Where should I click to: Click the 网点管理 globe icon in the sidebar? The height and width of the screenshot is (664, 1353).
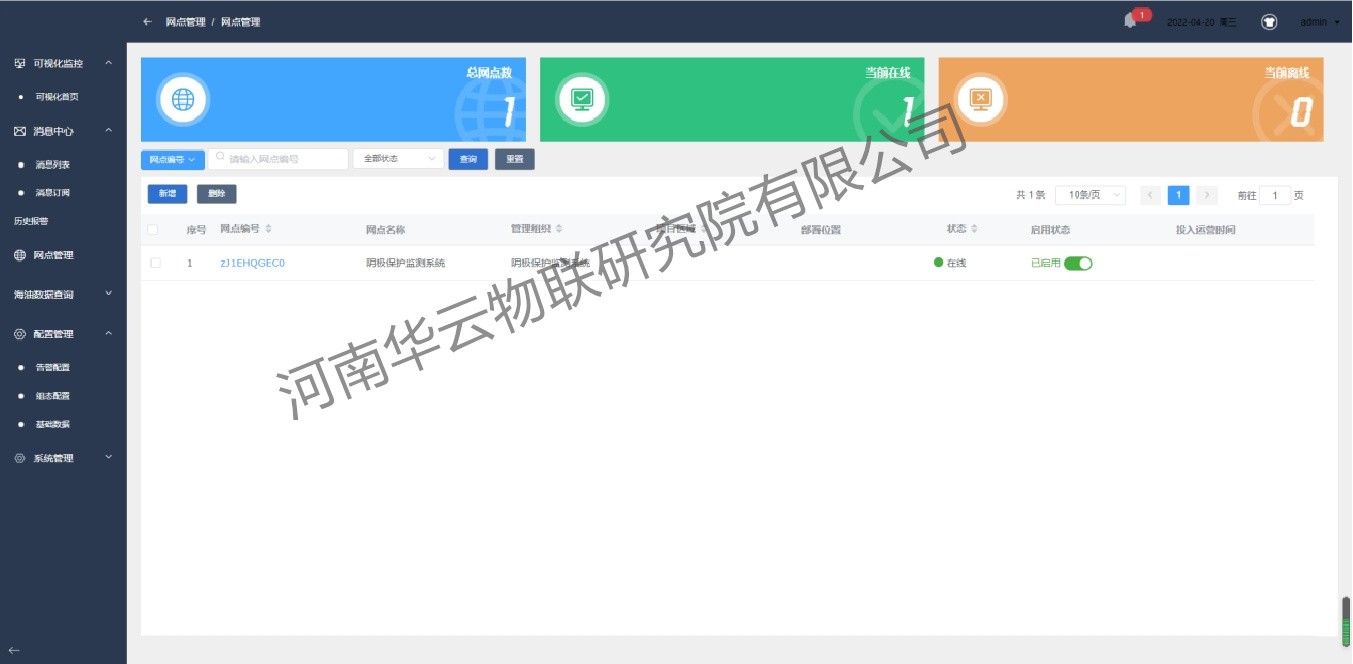[19, 255]
